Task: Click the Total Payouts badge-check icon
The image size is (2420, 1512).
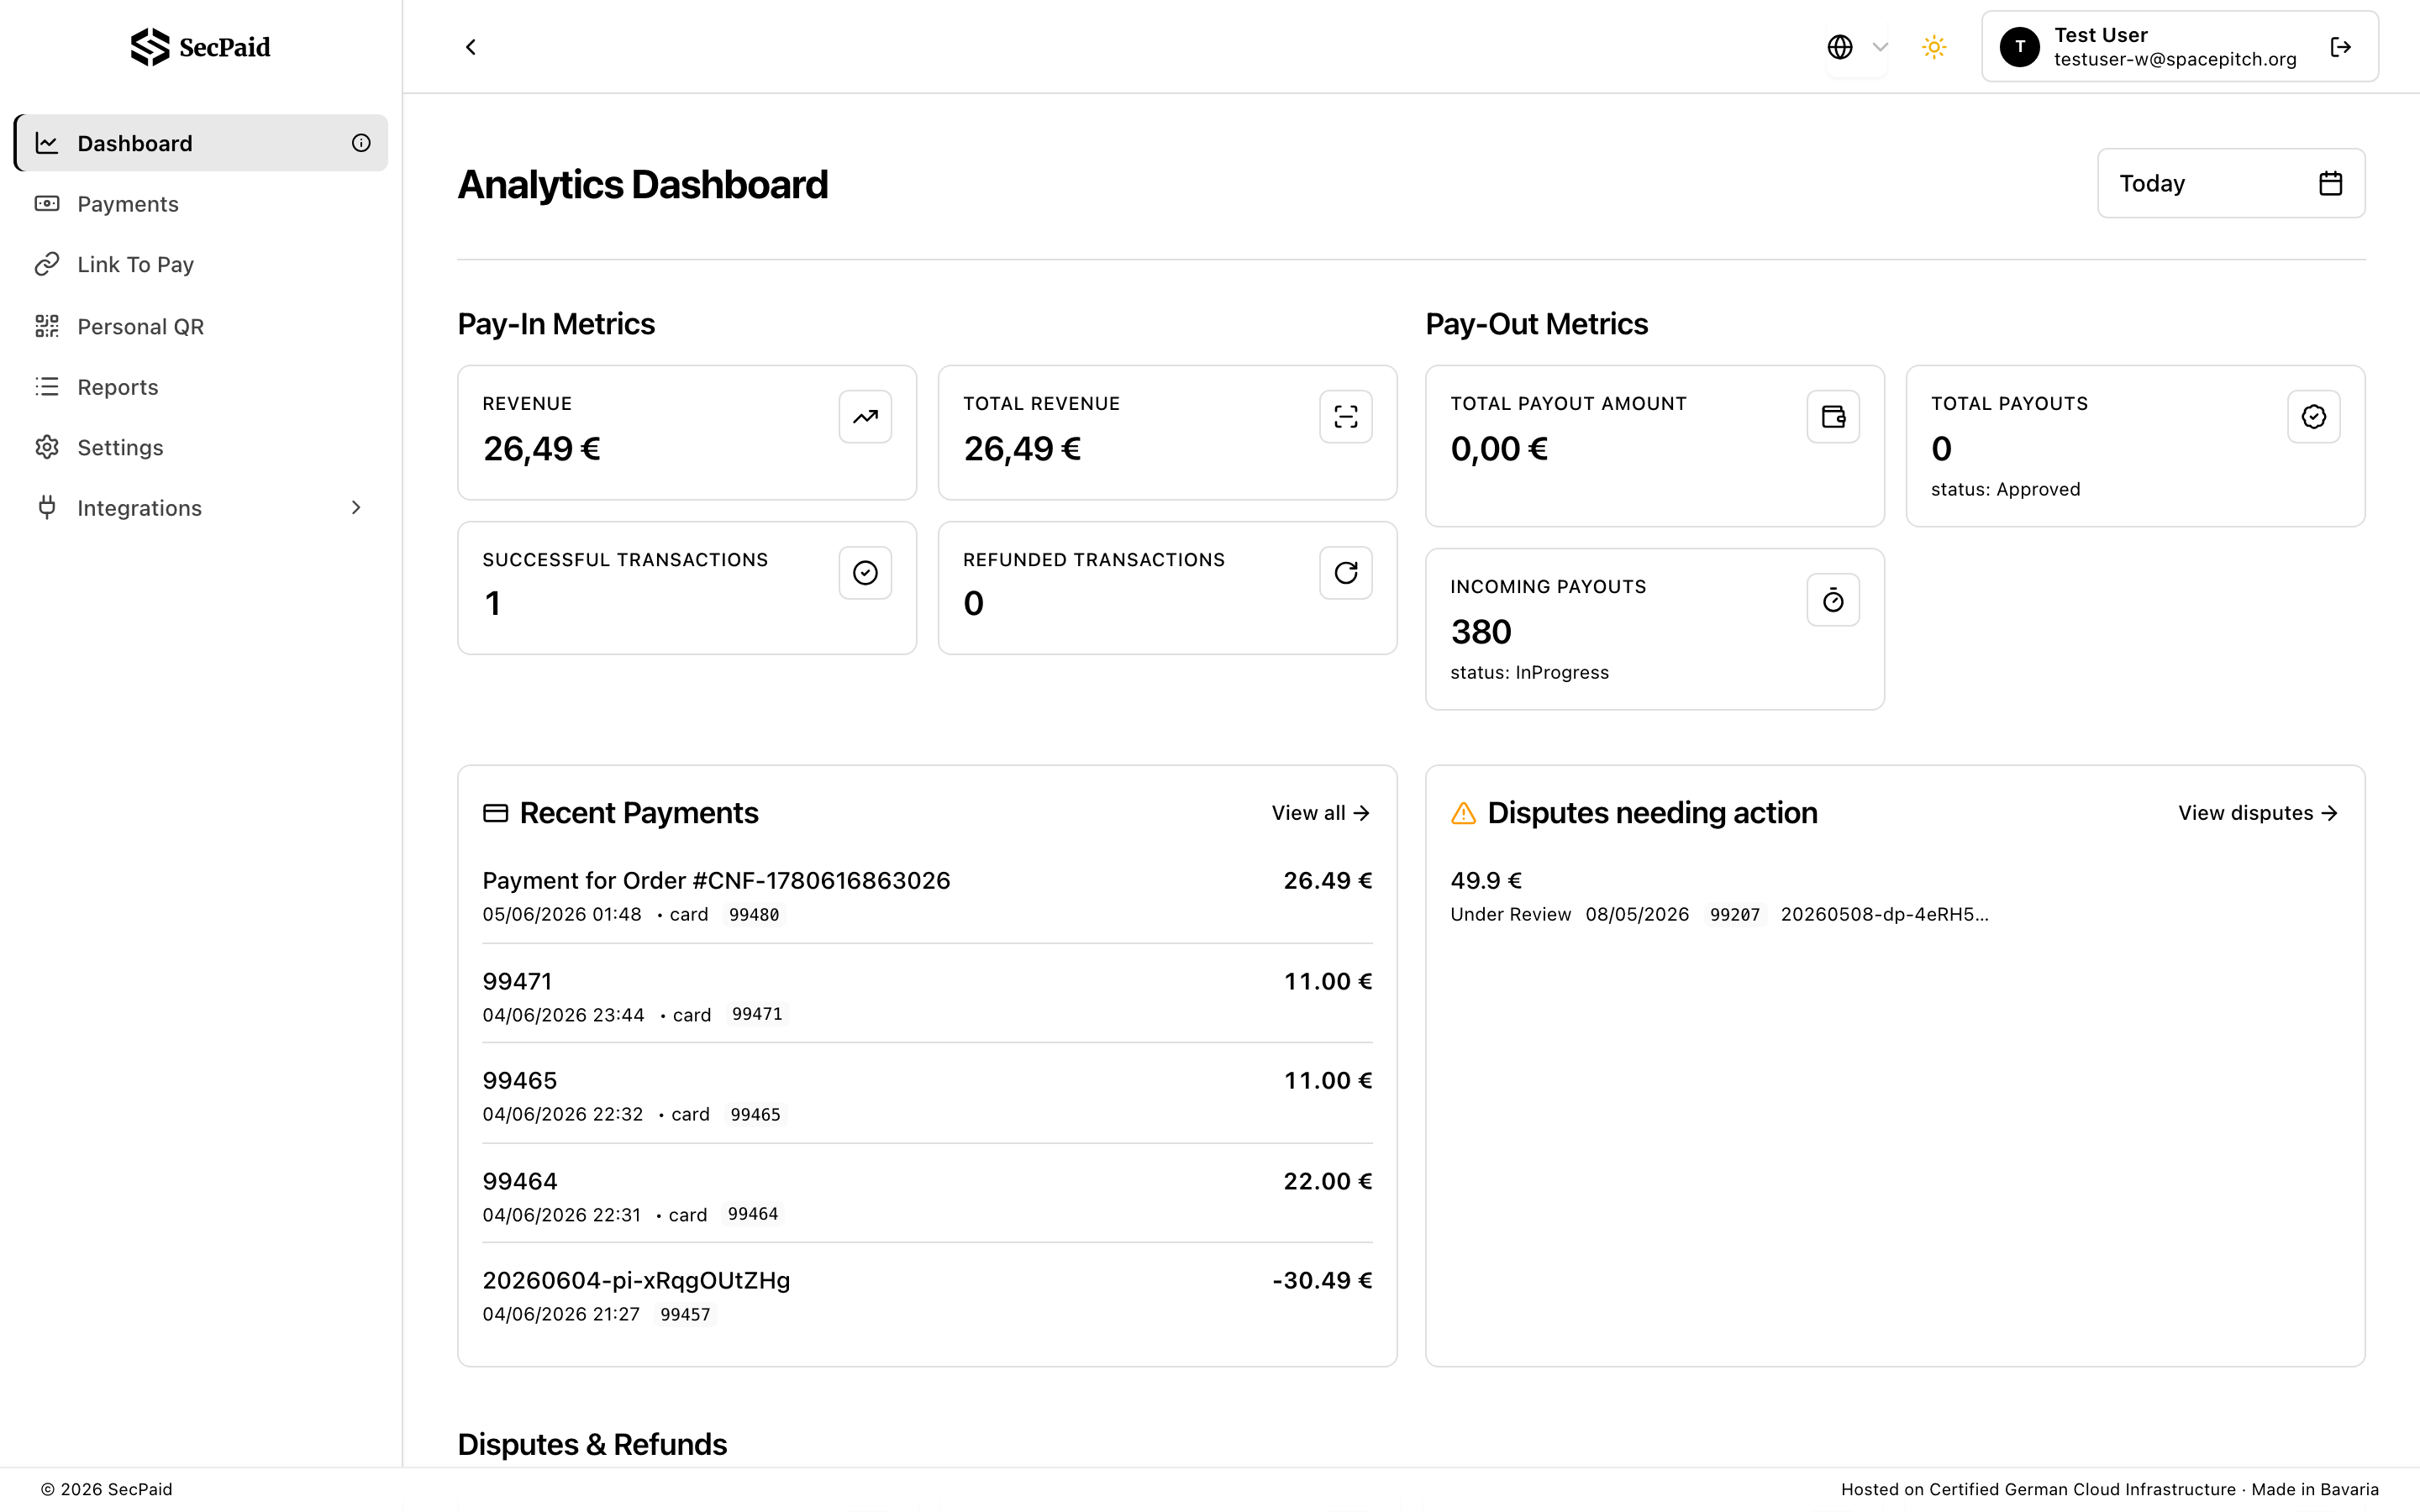Action: pos(2314,417)
